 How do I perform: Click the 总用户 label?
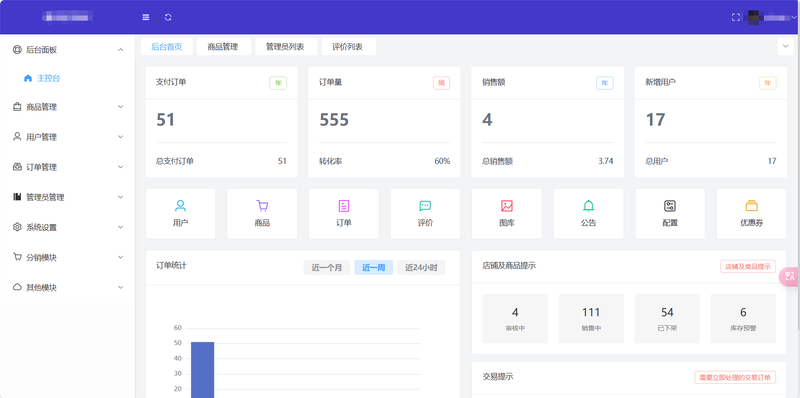657,161
